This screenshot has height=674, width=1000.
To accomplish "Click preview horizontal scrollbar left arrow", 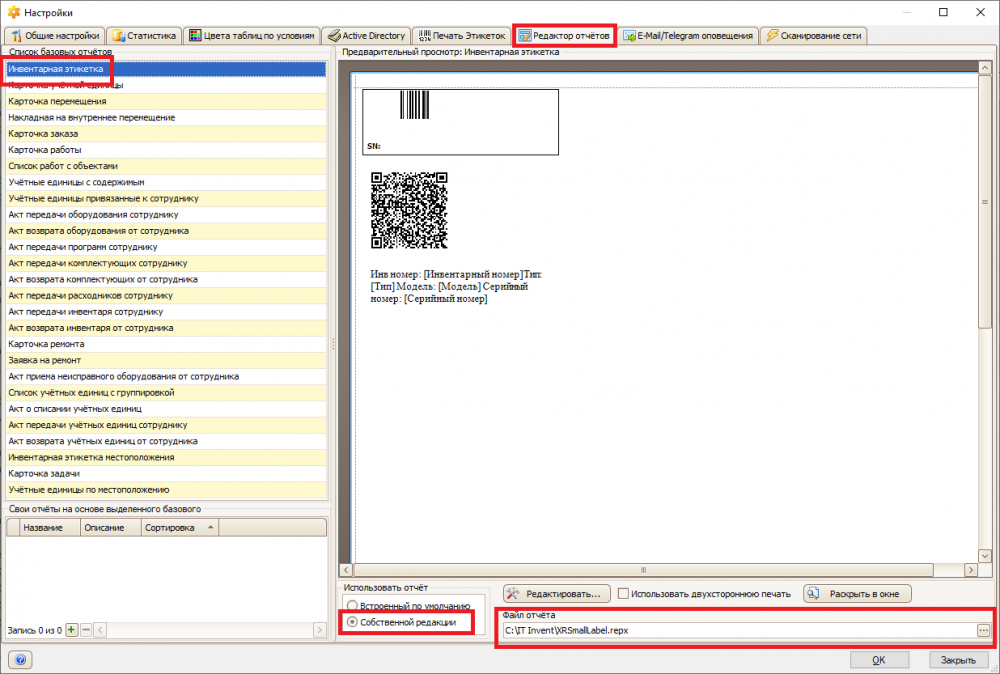I will pos(346,569).
